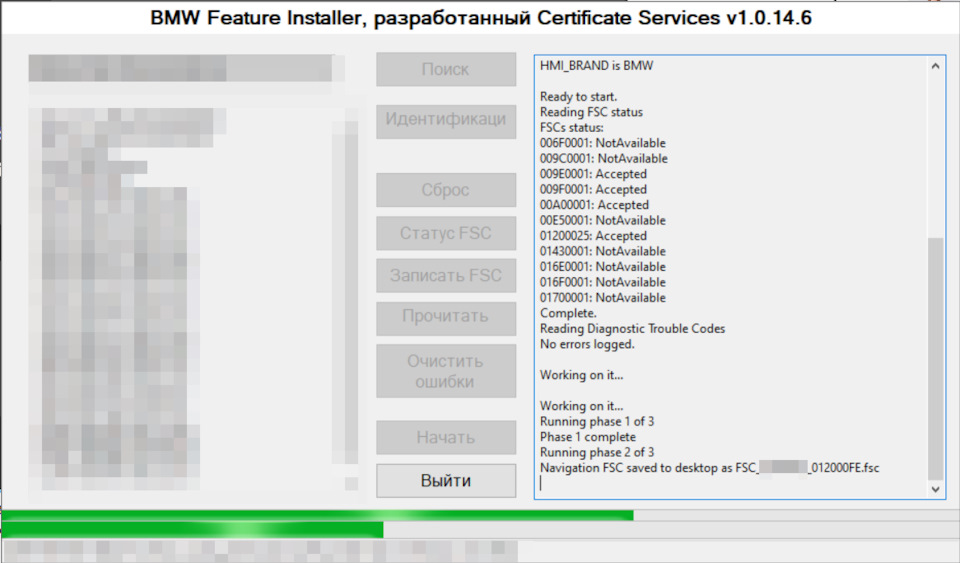Image resolution: width=960 pixels, height=563 pixels.
Task: Click the '00E50001: NotAvailable' entry
Action: click(x=602, y=220)
